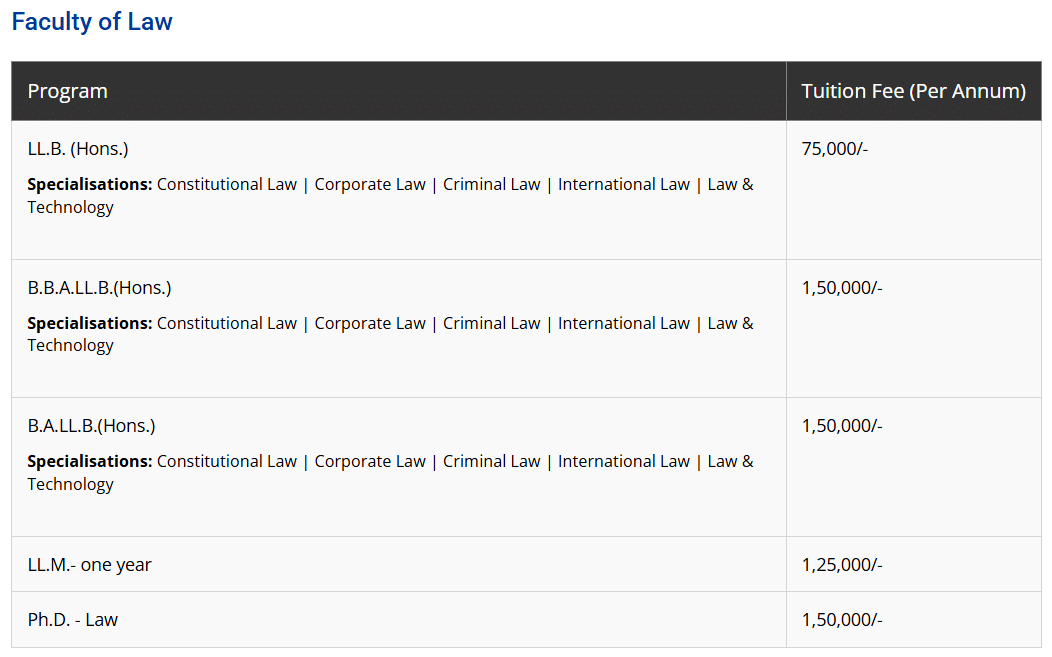Click the tuition fee for B.B.A.LL.B.(Hons.)
The height and width of the screenshot is (657, 1052).
[842, 288]
